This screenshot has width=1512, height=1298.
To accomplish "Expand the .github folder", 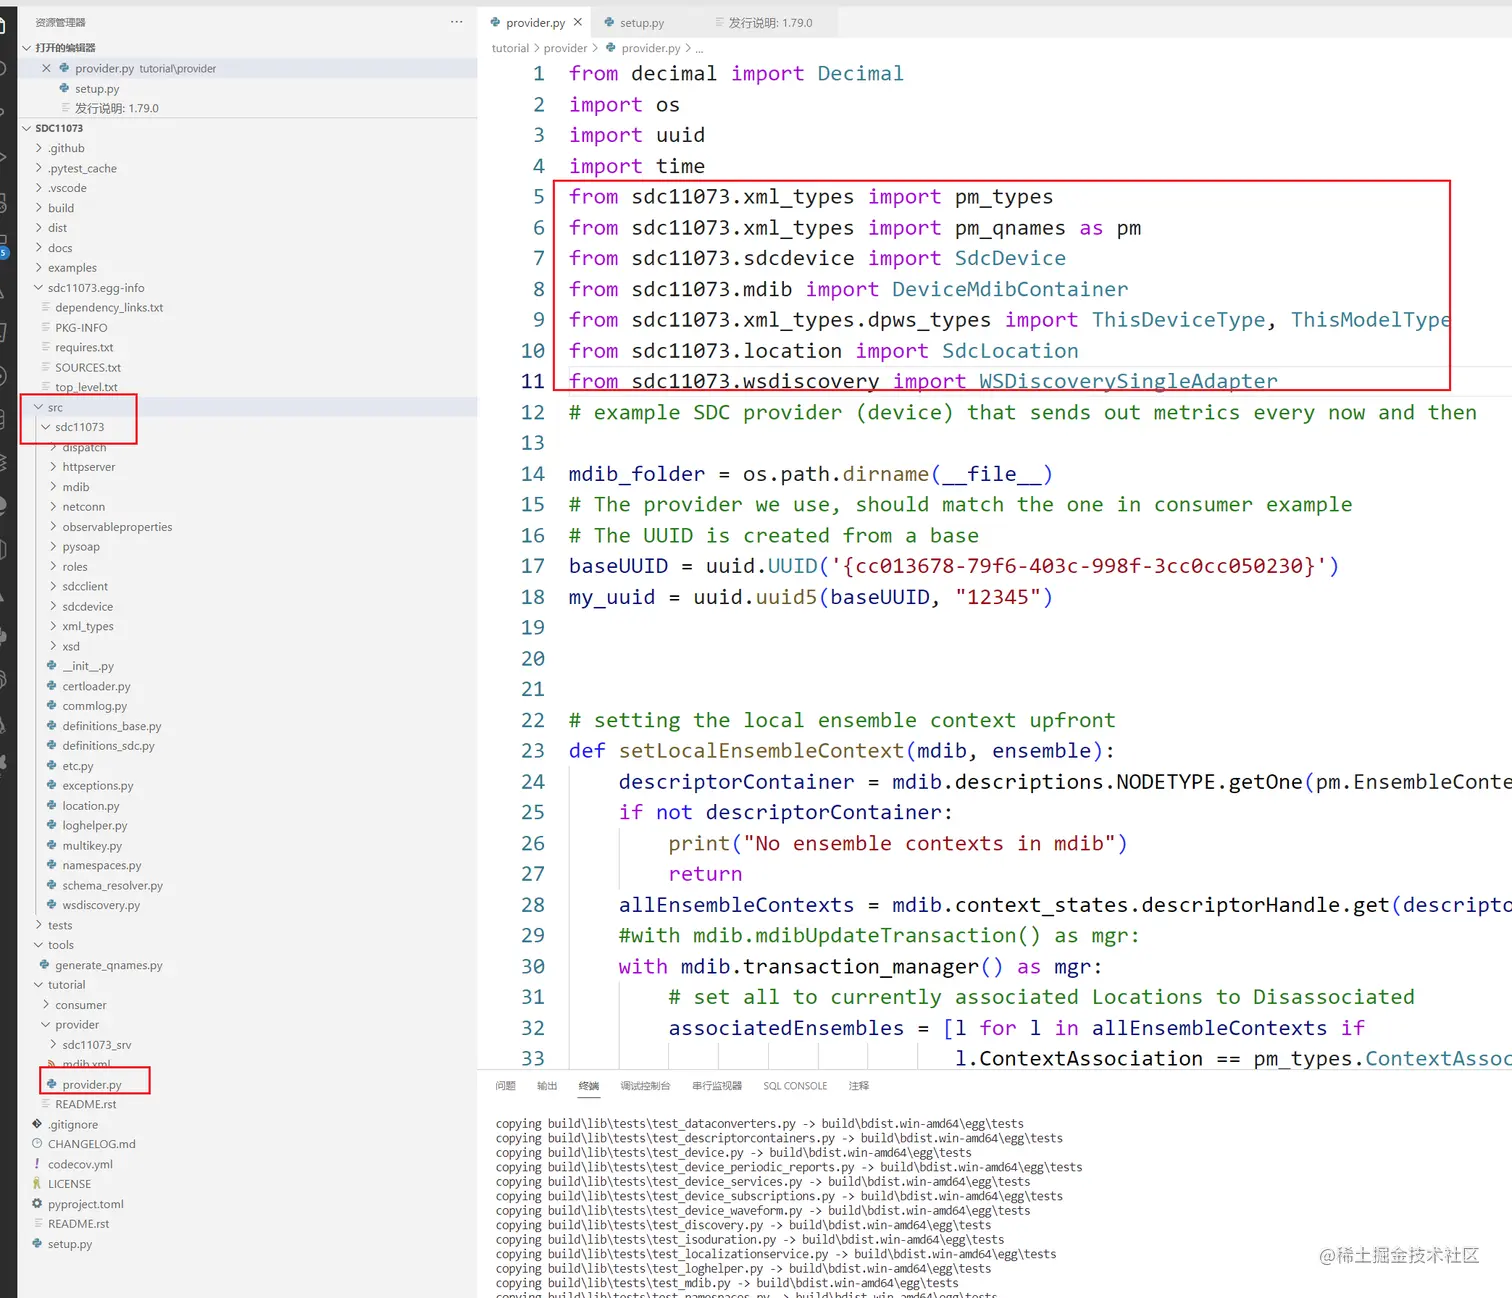I will pos(39,148).
